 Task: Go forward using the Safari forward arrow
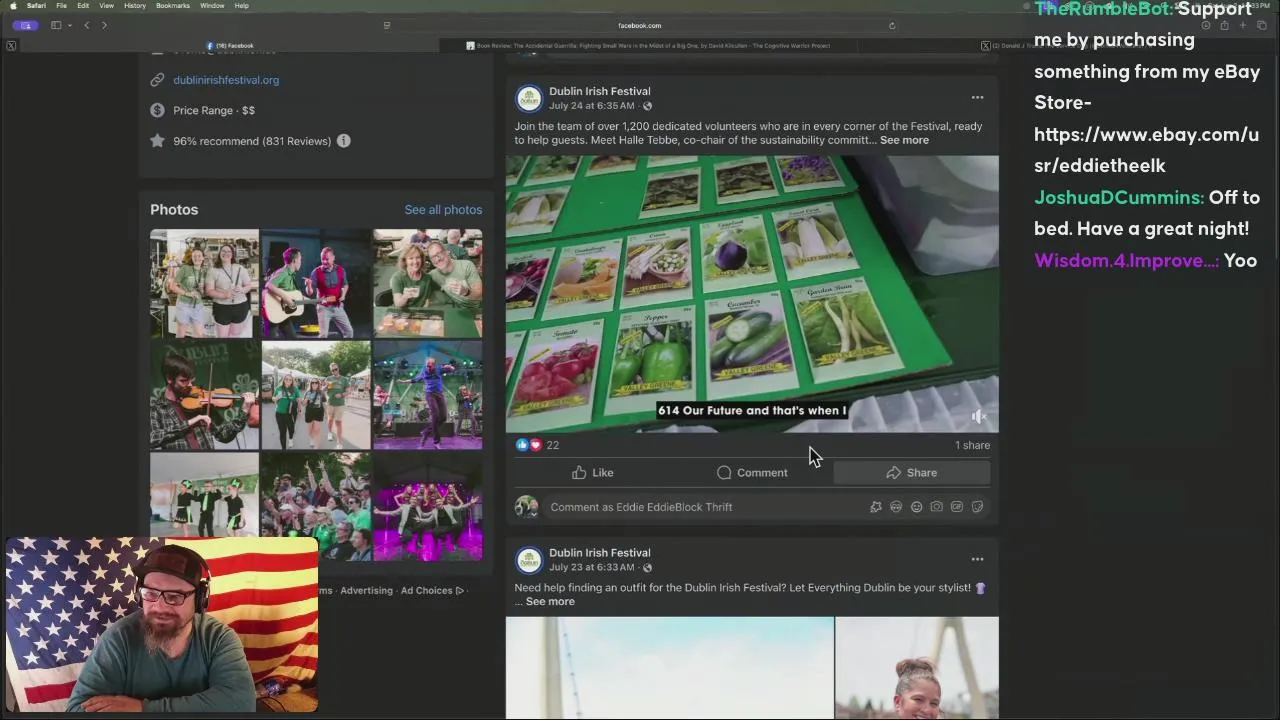tap(104, 25)
